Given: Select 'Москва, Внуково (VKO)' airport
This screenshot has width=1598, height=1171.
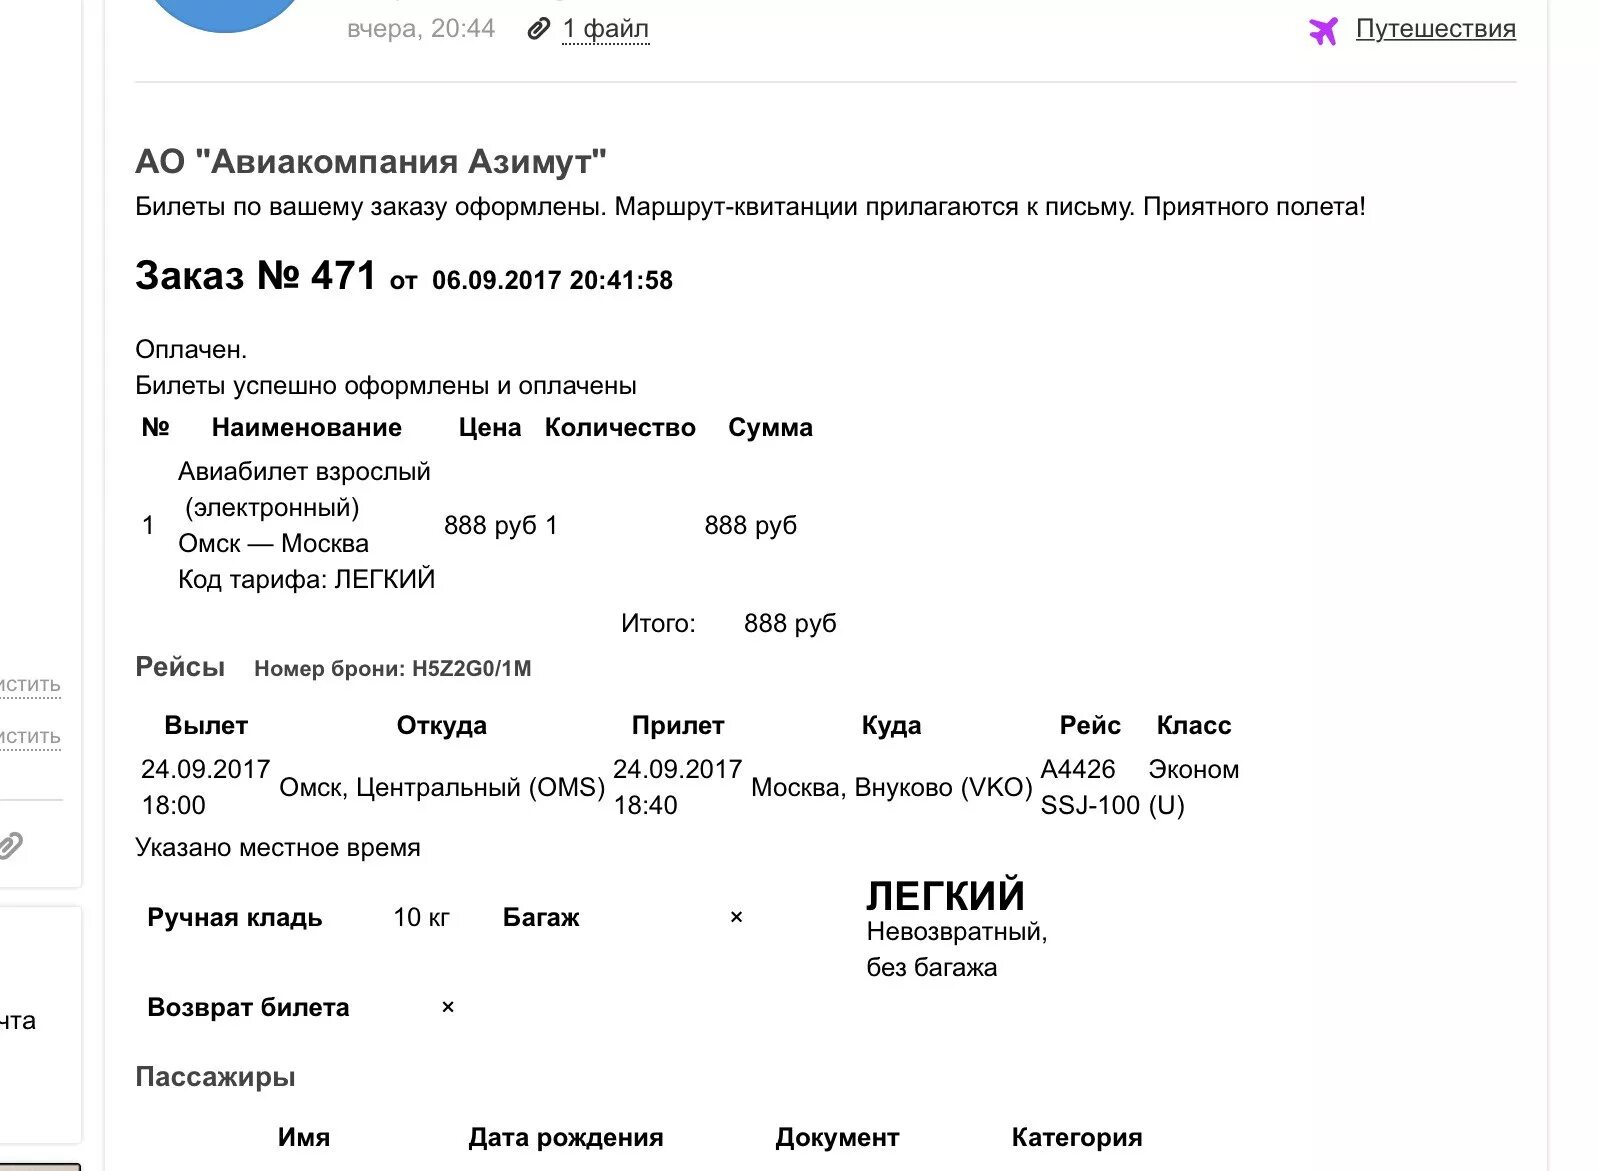Looking at the screenshot, I should [x=892, y=787].
